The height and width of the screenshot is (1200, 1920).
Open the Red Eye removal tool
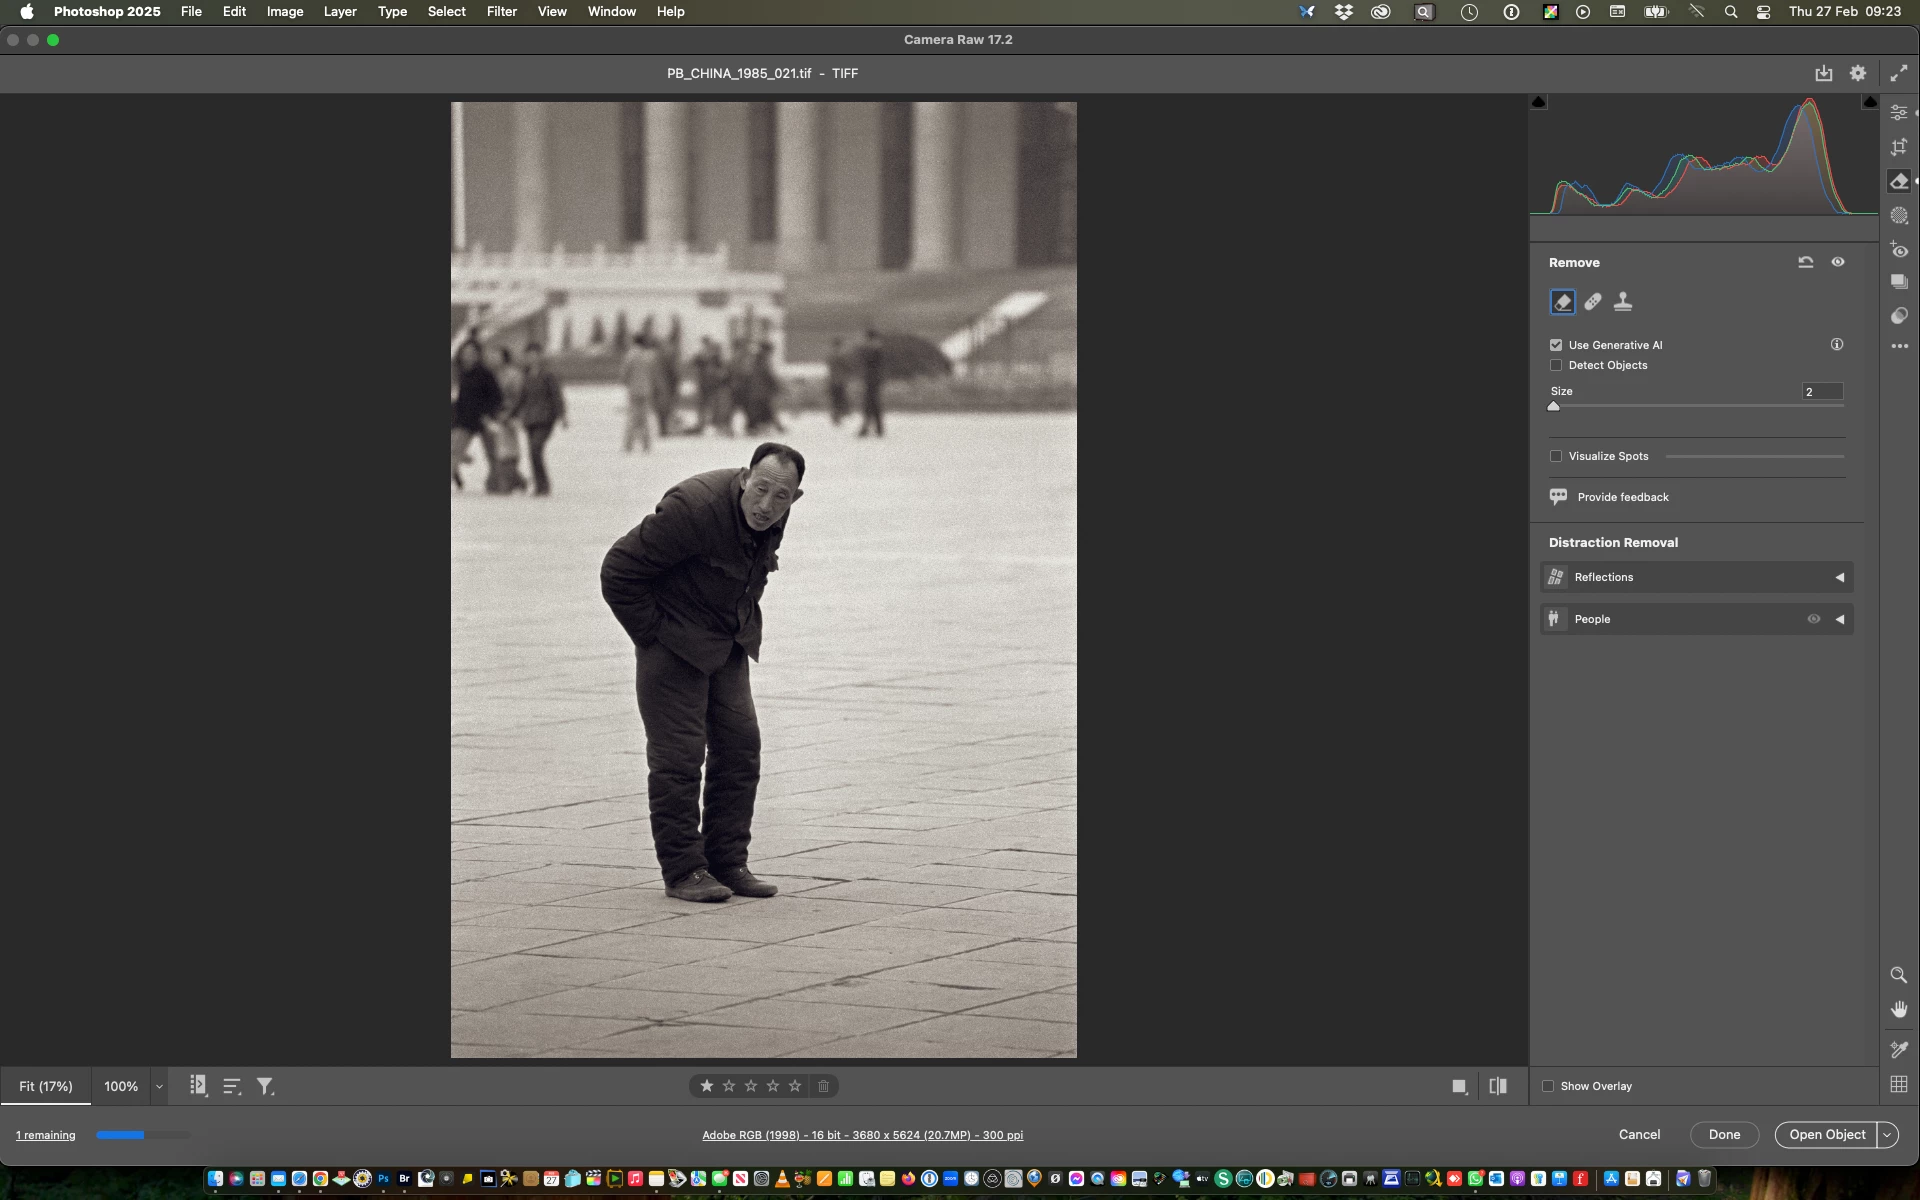point(1899,250)
